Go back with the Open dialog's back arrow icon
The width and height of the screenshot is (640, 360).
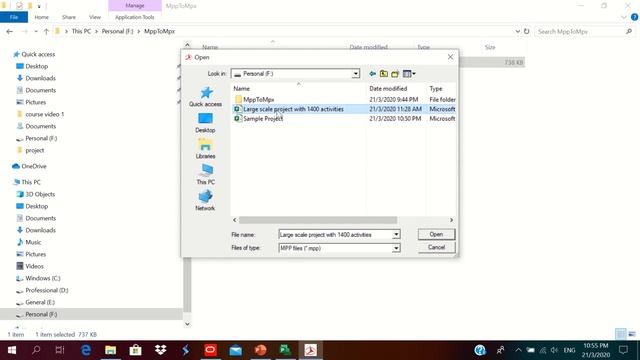point(372,74)
